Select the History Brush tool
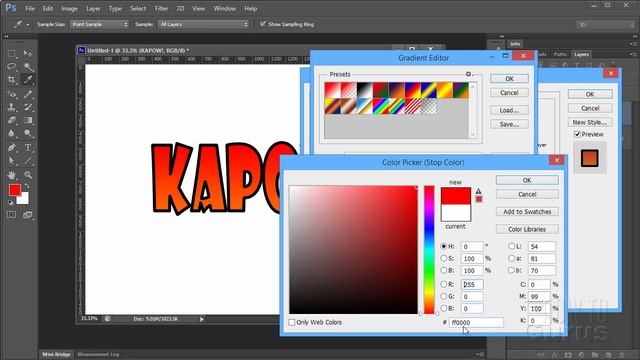The width and height of the screenshot is (640, 360). click(x=28, y=107)
